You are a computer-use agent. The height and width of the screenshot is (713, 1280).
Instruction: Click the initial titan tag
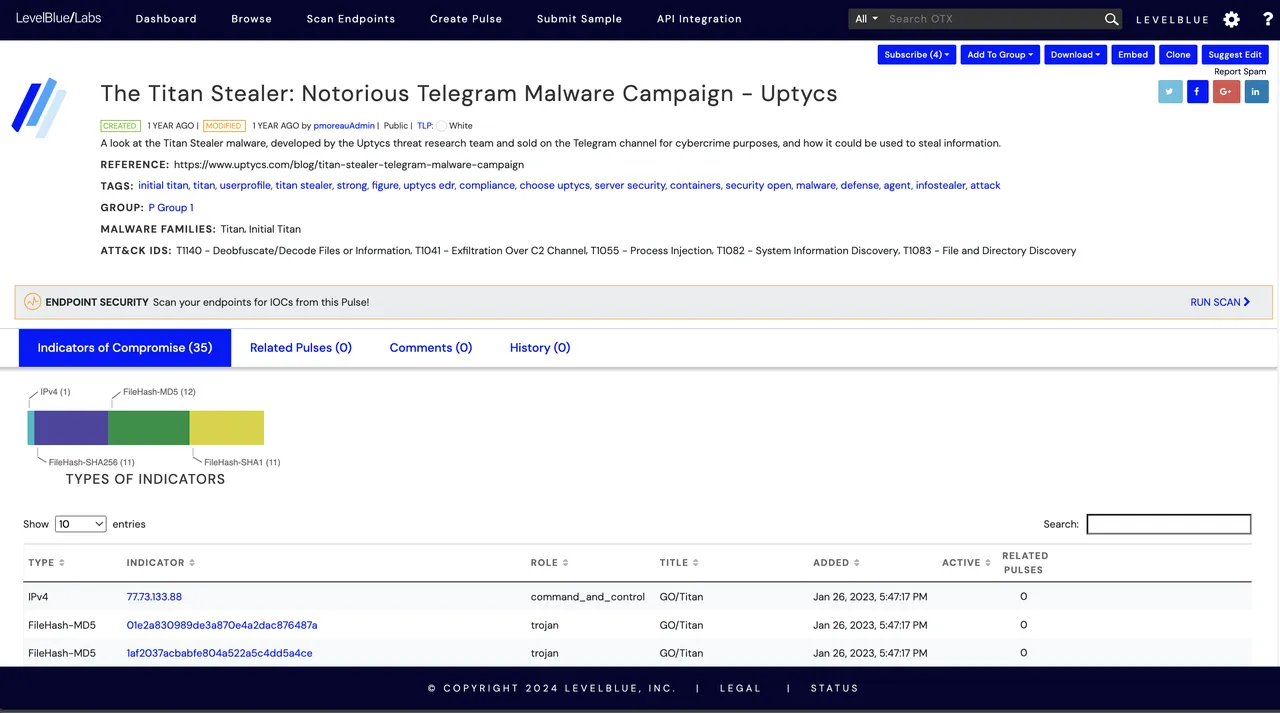pos(163,186)
